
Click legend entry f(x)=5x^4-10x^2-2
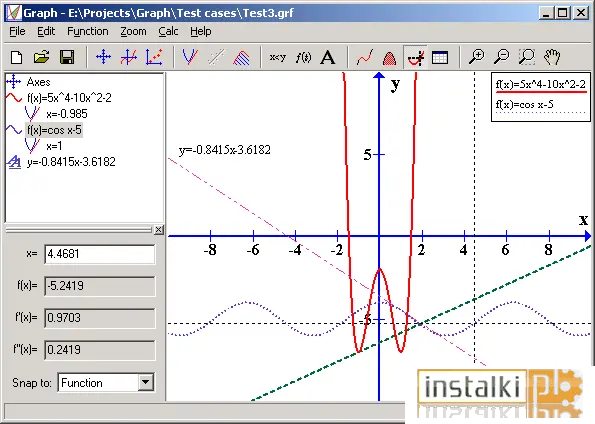(541, 84)
